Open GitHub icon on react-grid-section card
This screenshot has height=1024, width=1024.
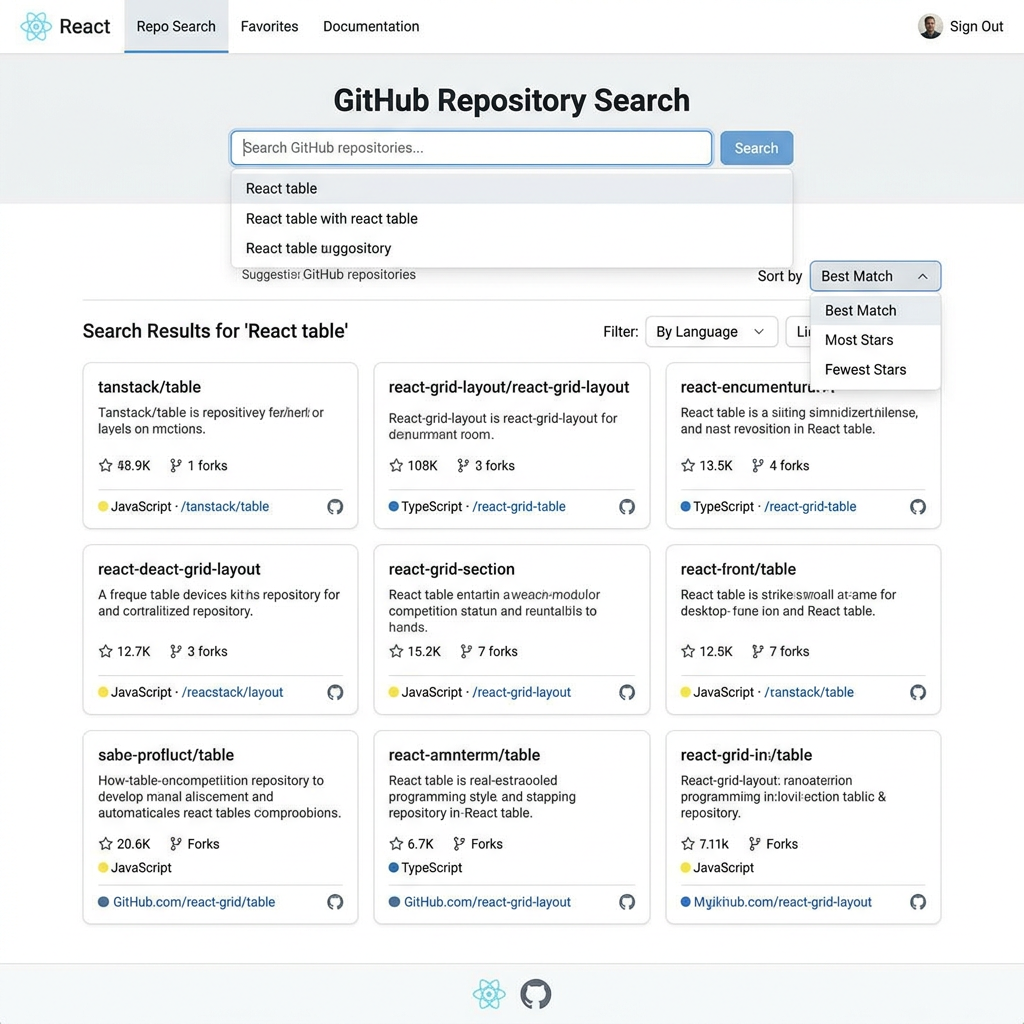(627, 692)
